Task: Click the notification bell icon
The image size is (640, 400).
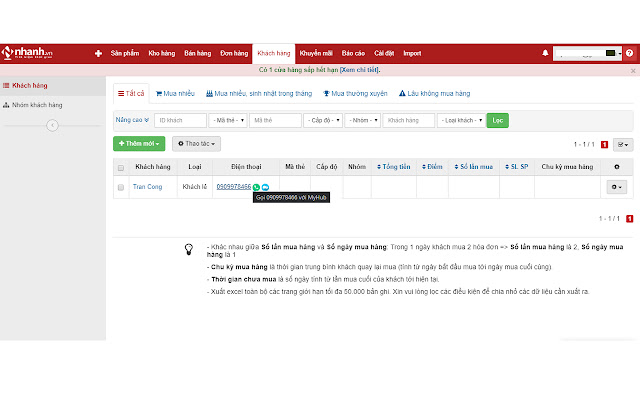Action: click(x=545, y=52)
